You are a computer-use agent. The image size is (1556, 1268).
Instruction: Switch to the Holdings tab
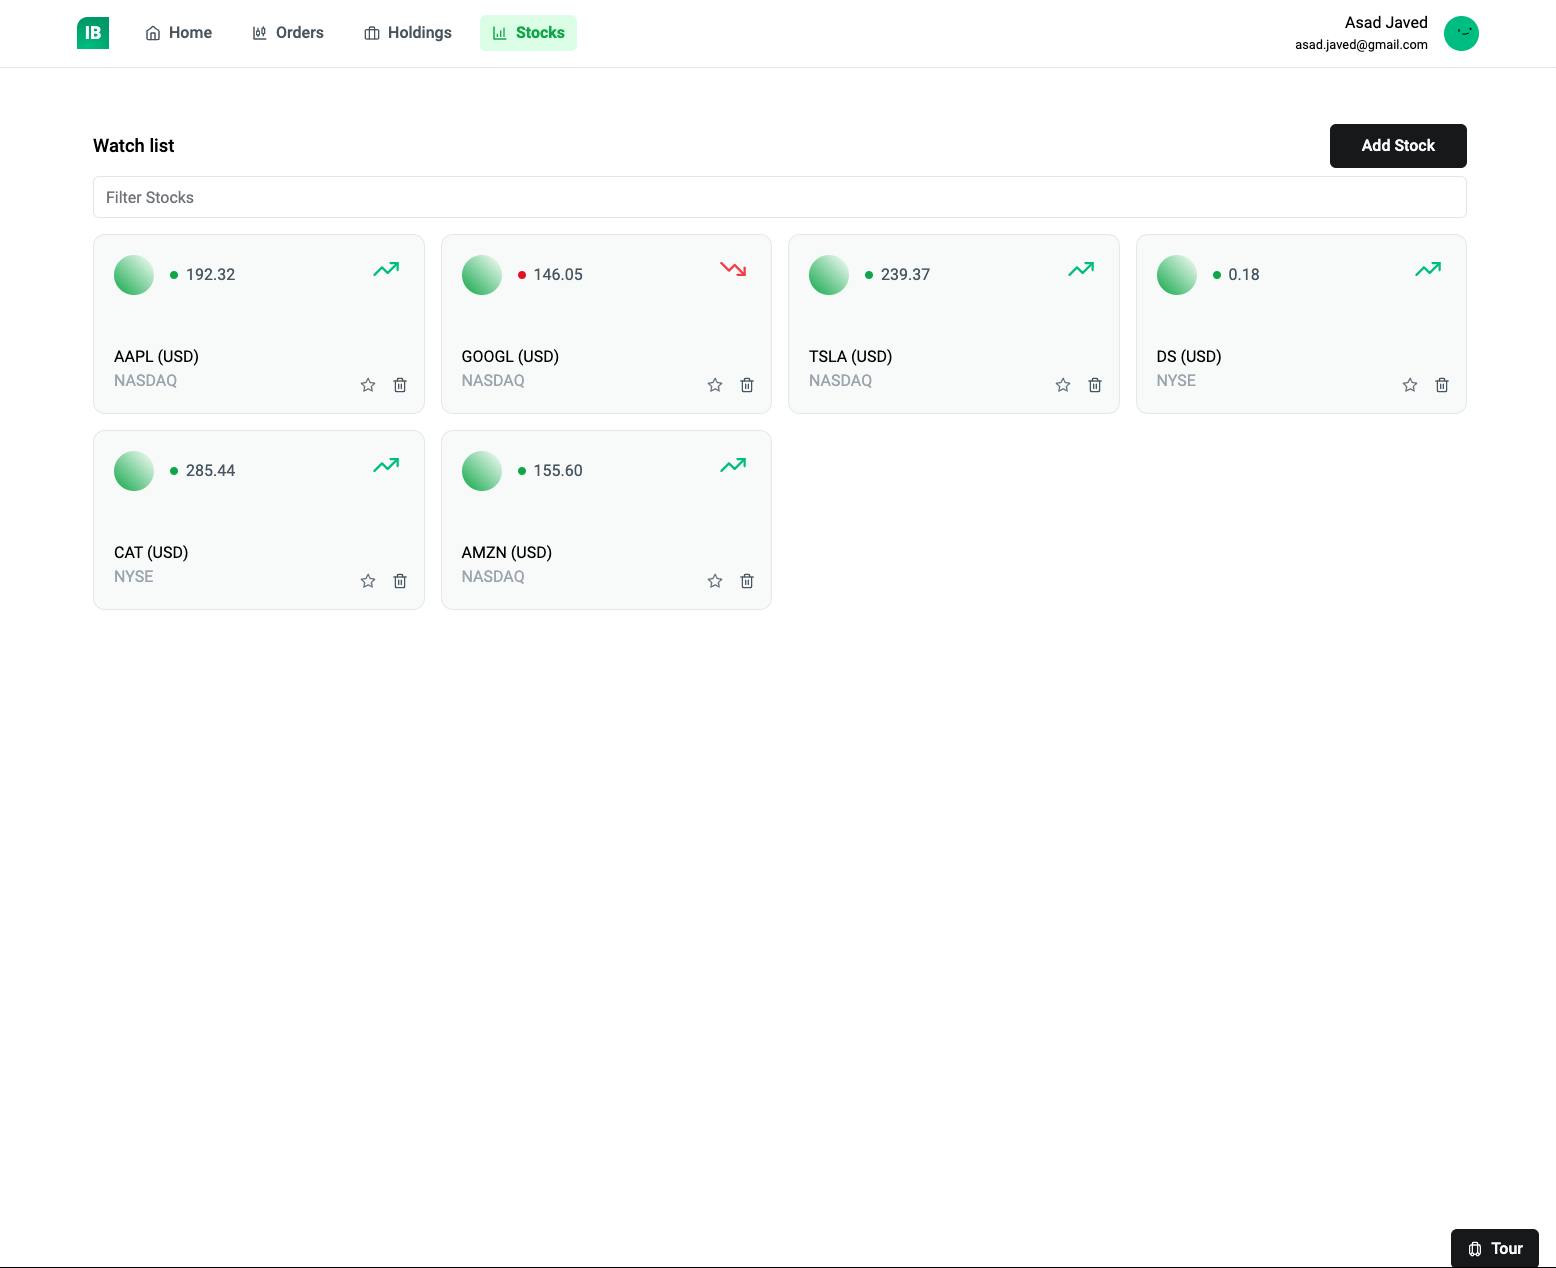(408, 33)
